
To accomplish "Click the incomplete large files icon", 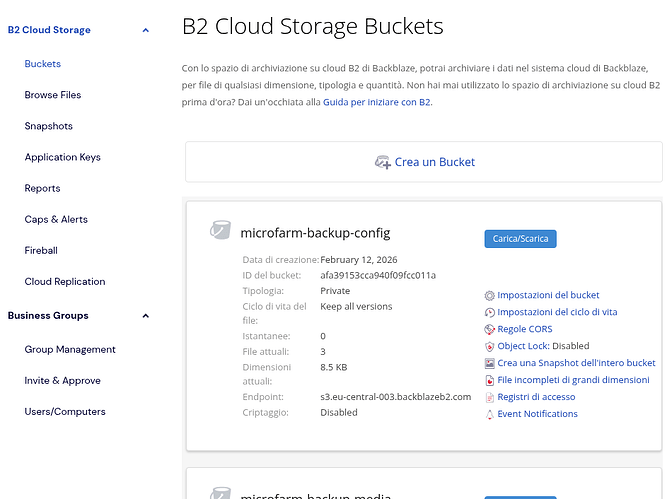I will (490, 380).
